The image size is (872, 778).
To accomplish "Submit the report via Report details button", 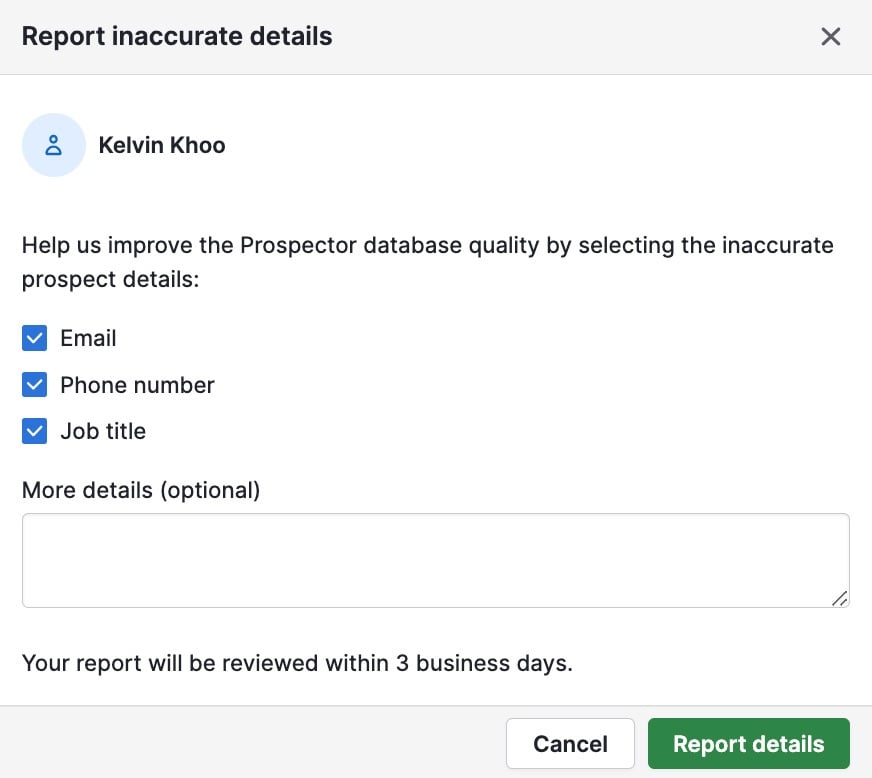I will coord(748,743).
